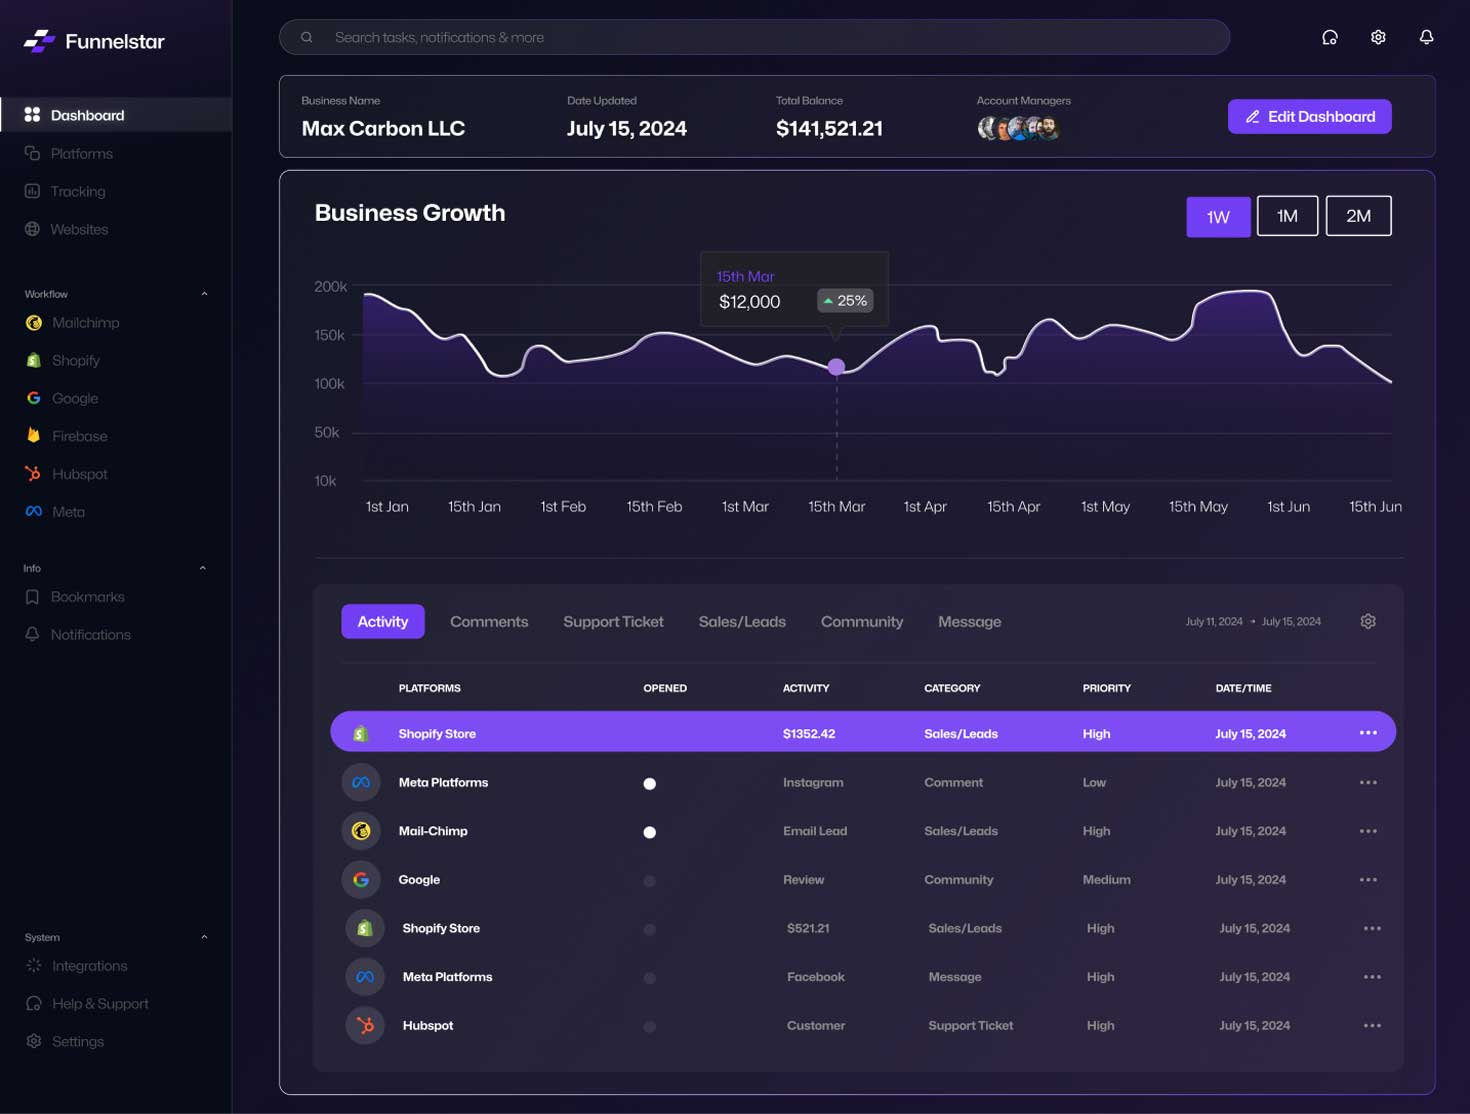Open Integrations in the System section
The image size is (1470, 1114).
pos(76,966)
